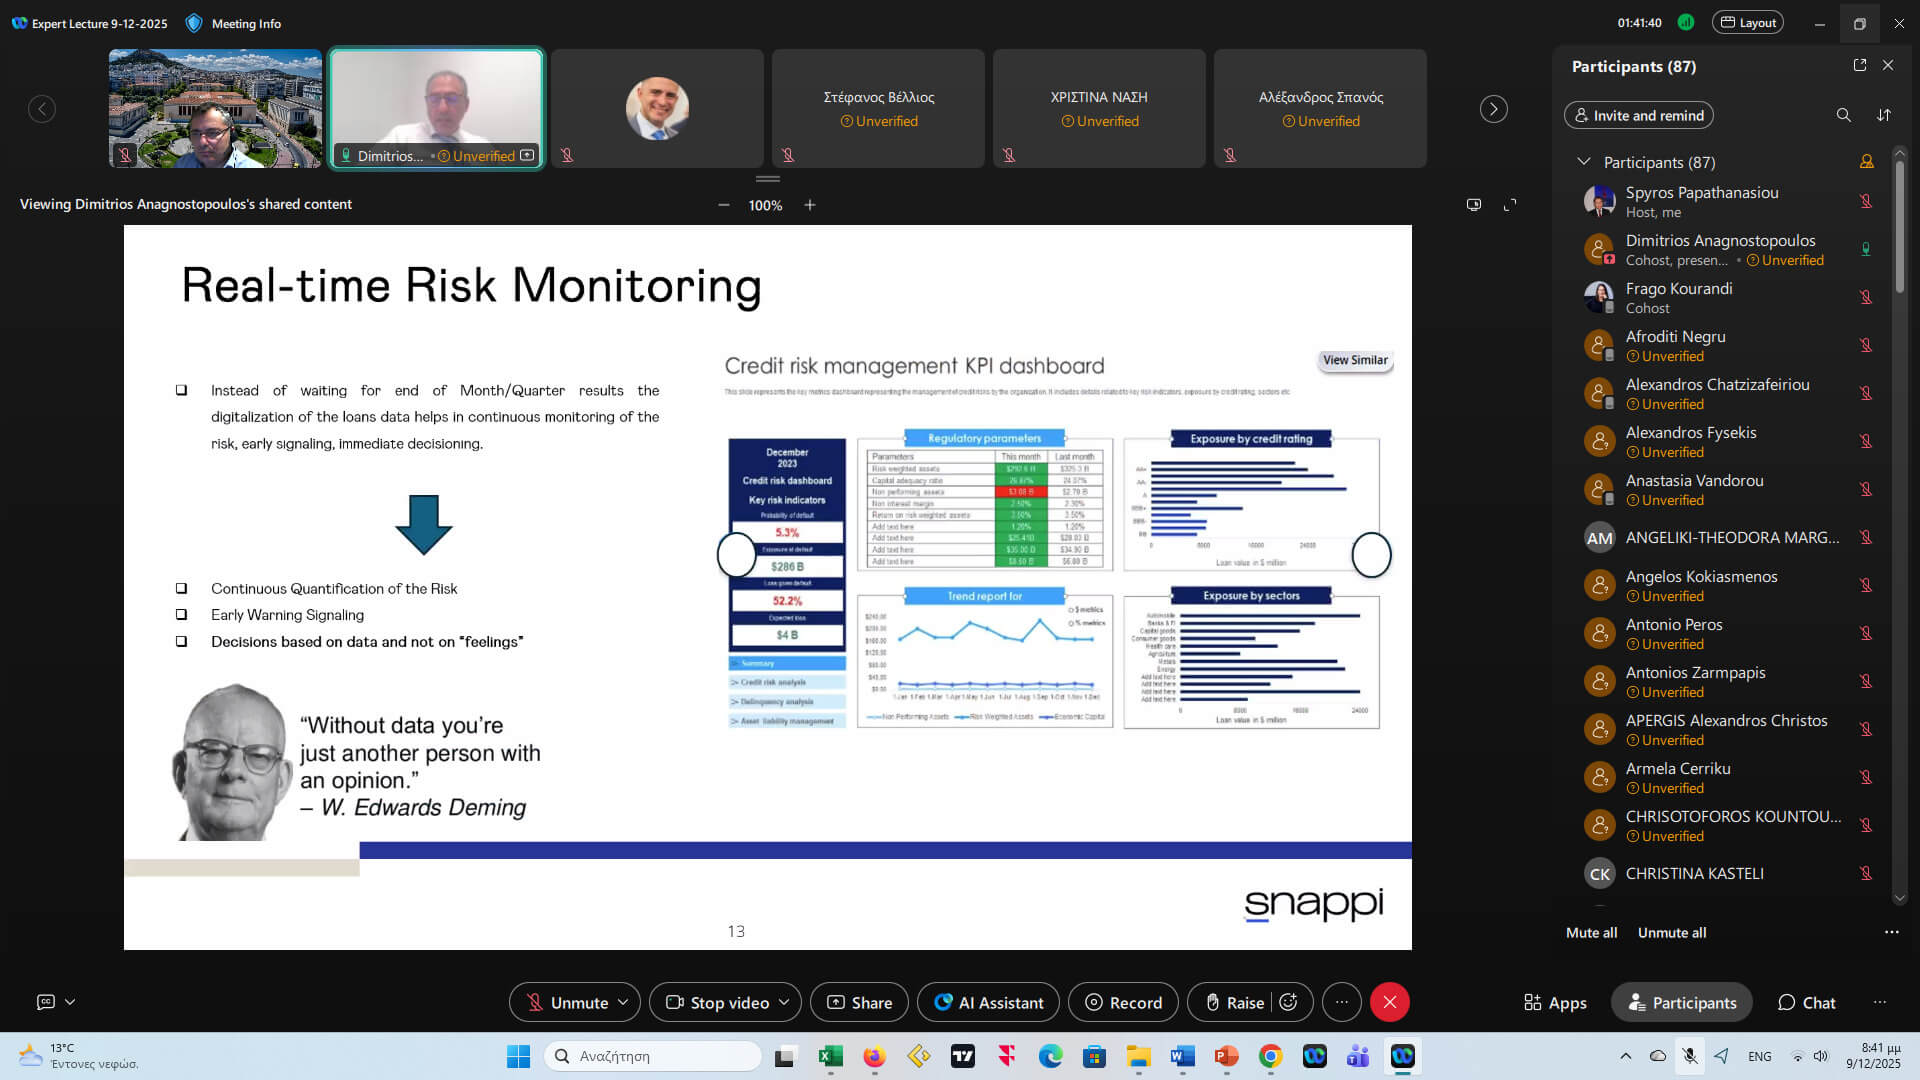Open the audio options dropdown beside Unmute
The width and height of the screenshot is (1920, 1080).
[x=623, y=1002]
